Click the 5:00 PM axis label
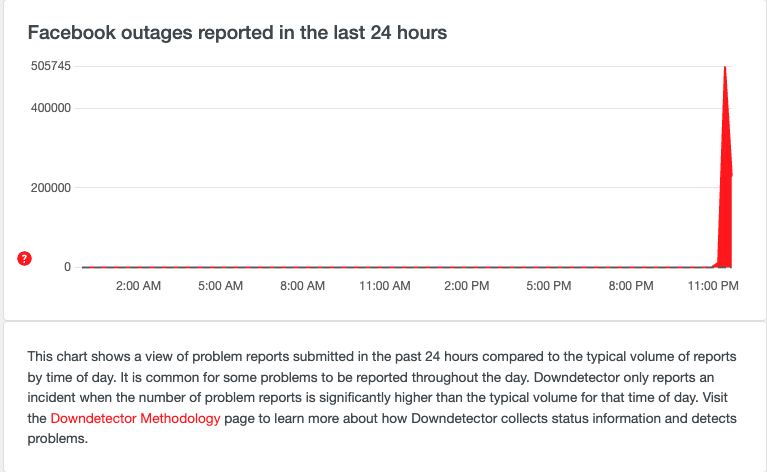767x472 pixels. point(549,286)
